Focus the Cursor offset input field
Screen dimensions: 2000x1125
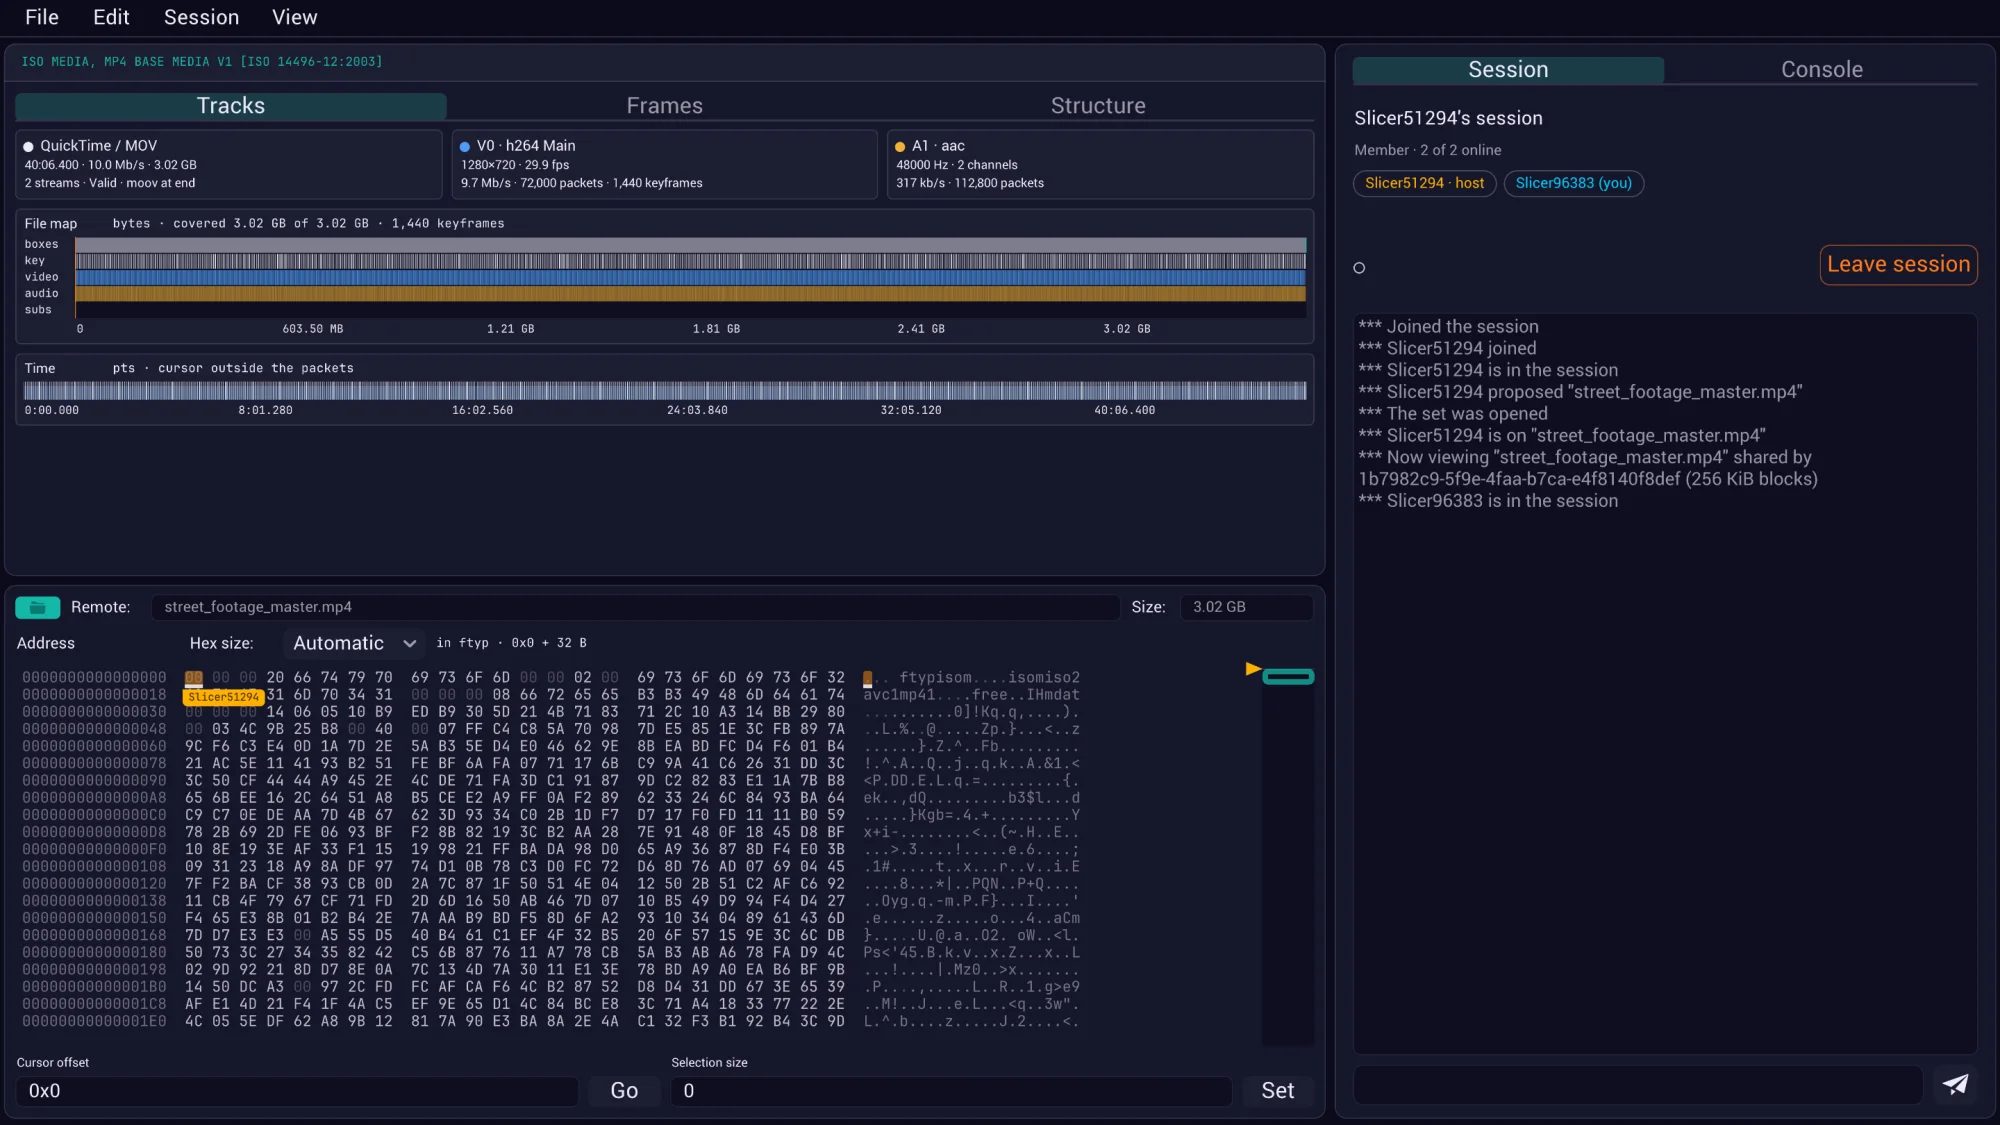pyautogui.click(x=297, y=1090)
